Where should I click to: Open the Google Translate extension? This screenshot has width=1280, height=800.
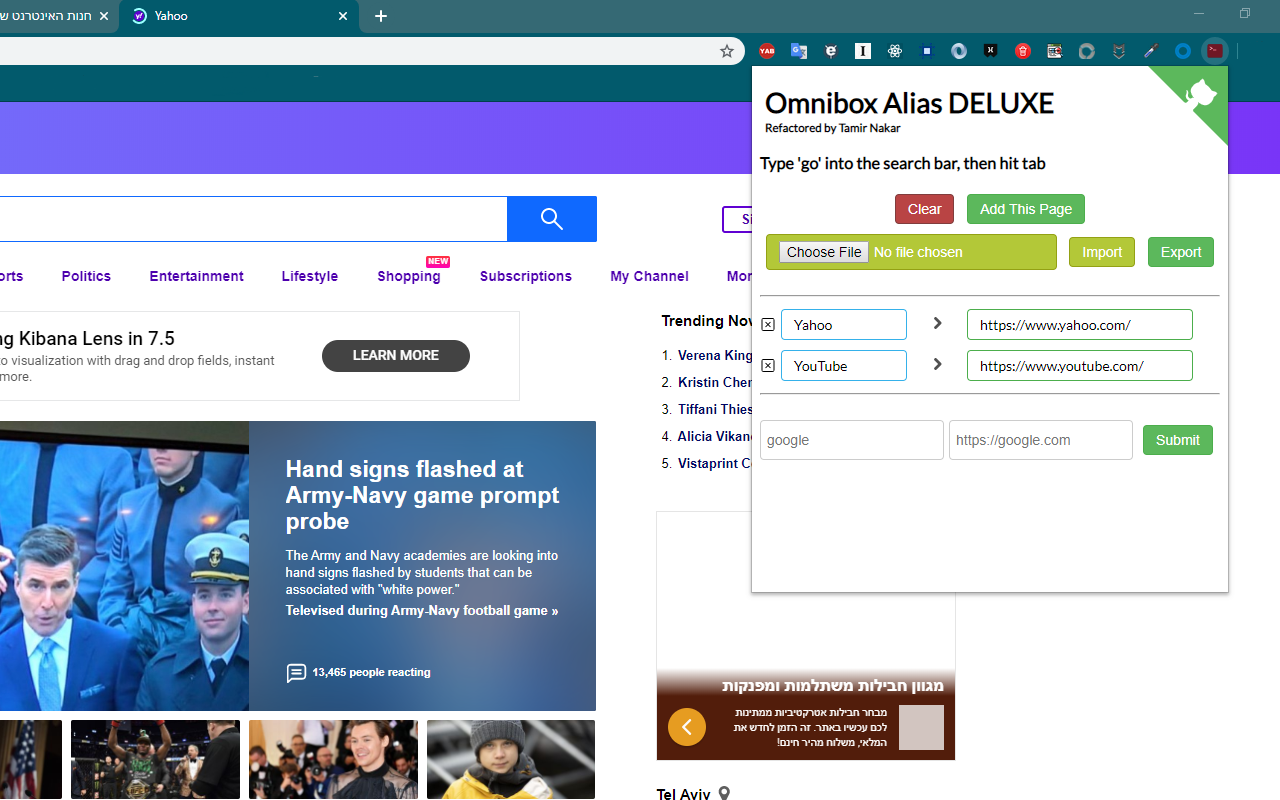[798, 50]
